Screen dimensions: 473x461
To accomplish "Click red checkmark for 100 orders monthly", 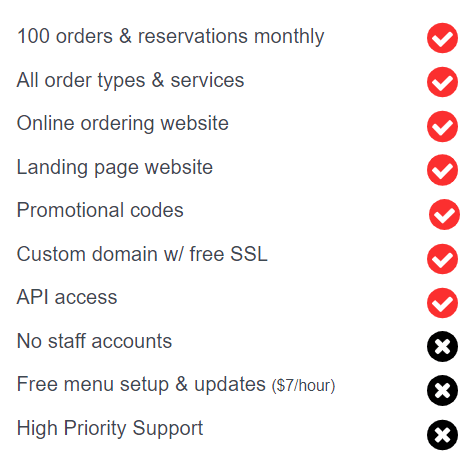I will pos(442,38).
